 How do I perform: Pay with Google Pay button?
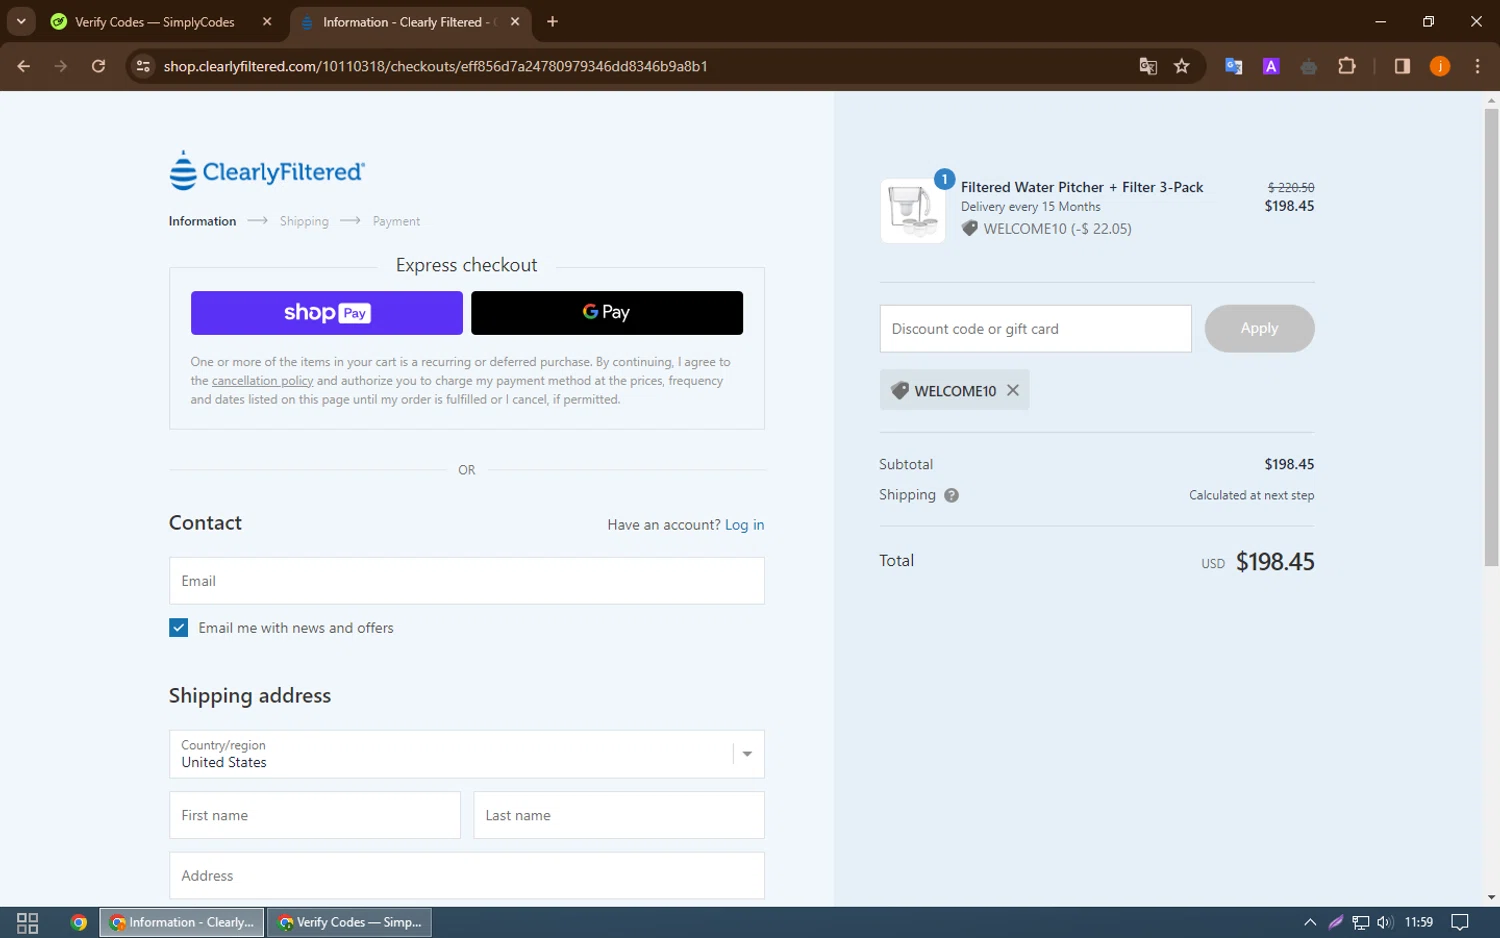click(607, 313)
